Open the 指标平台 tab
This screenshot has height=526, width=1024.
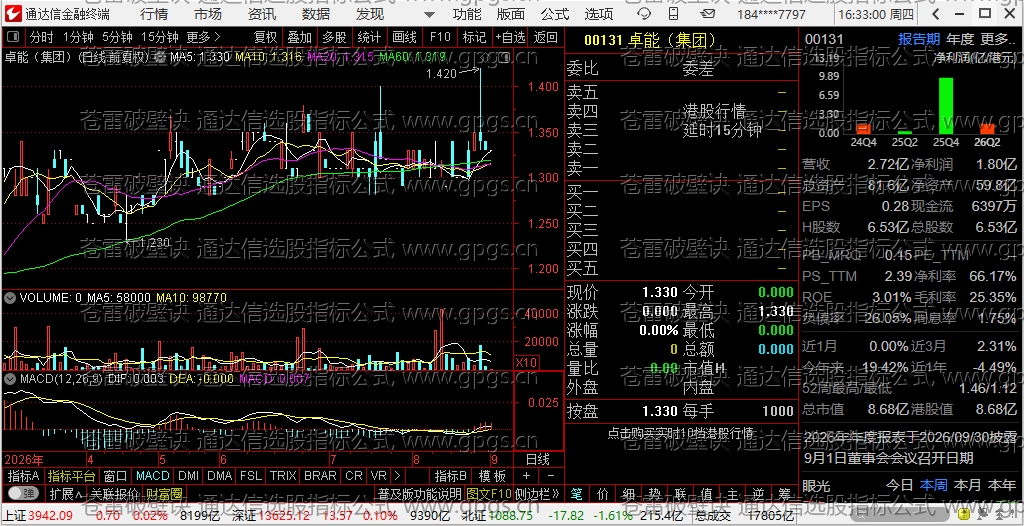click(x=72, y=475)
